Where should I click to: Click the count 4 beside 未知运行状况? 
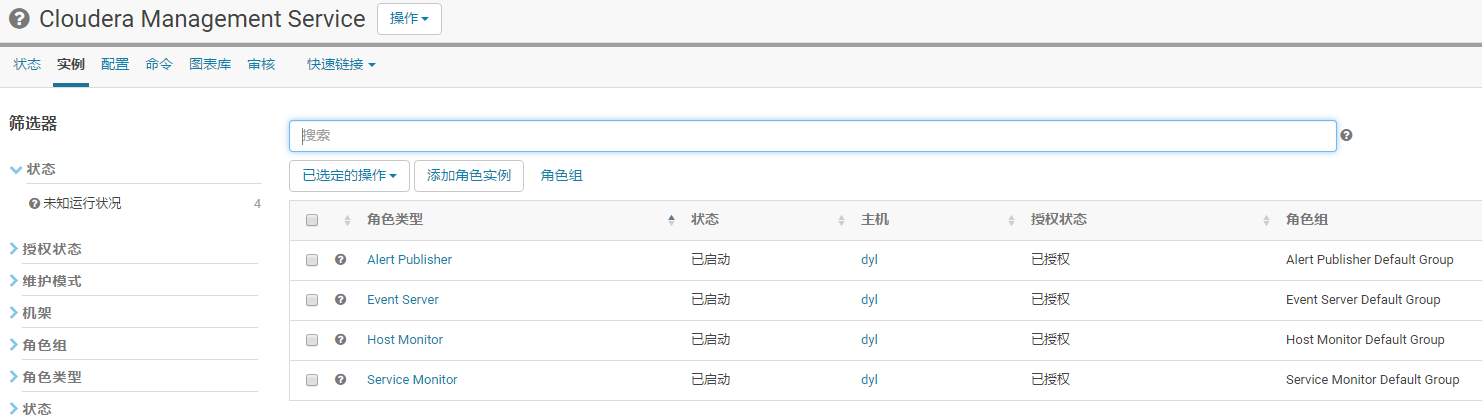257,204
